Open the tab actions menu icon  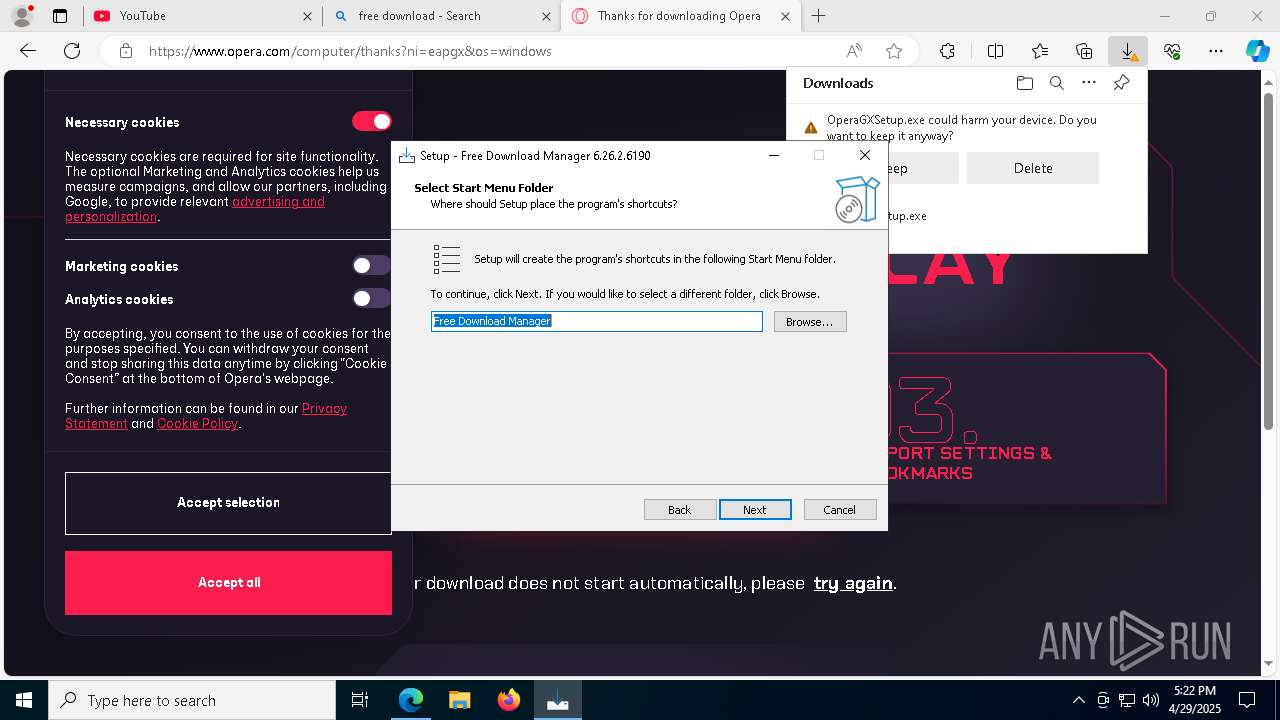pyautogui.click(x=60, y=16)
